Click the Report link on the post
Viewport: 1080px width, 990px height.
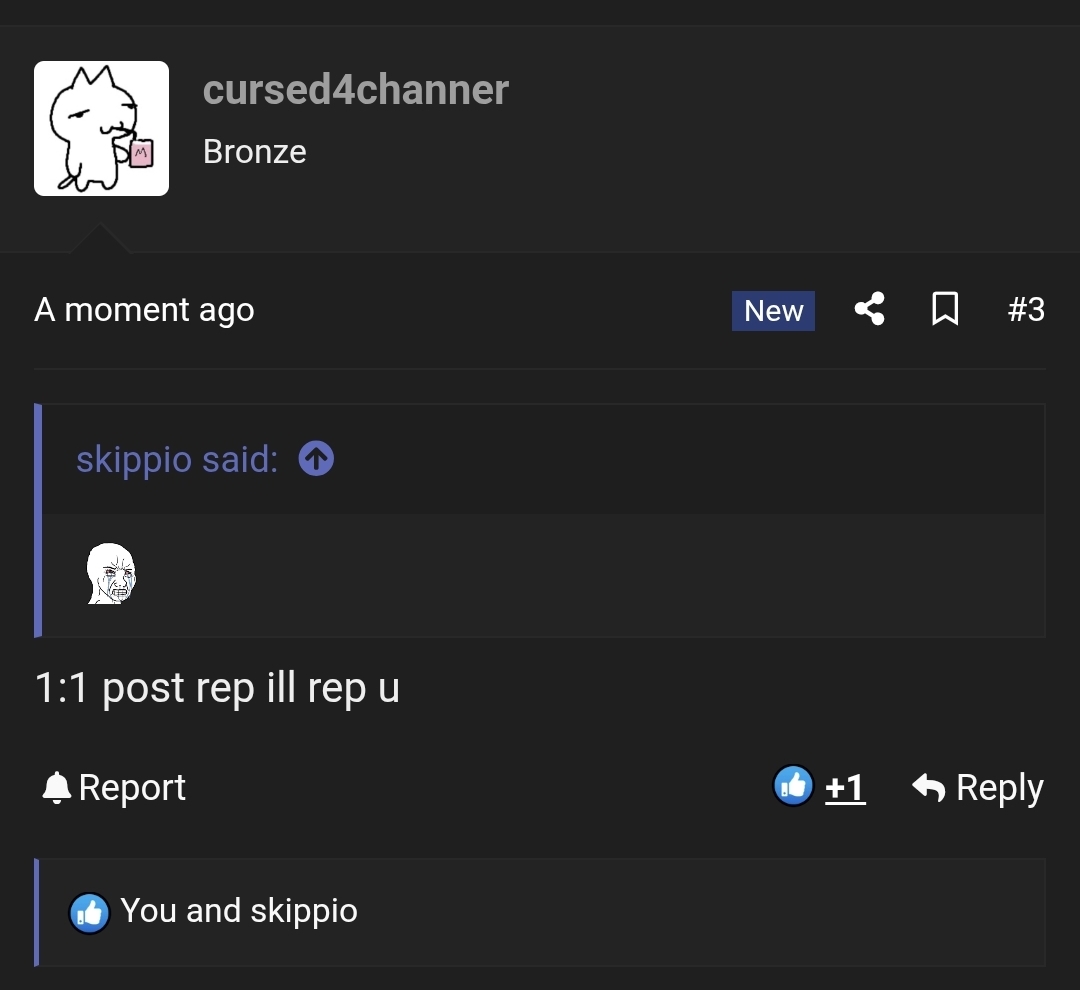(133, 787)
